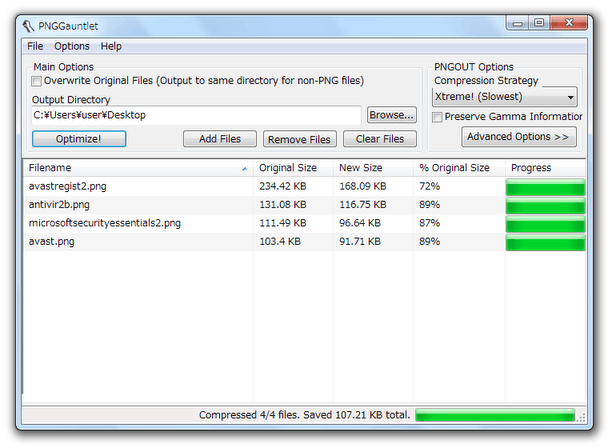612x448 pixels.
Task: Click the 131.08 KB original size cell
Action: [x=283, y=205]
